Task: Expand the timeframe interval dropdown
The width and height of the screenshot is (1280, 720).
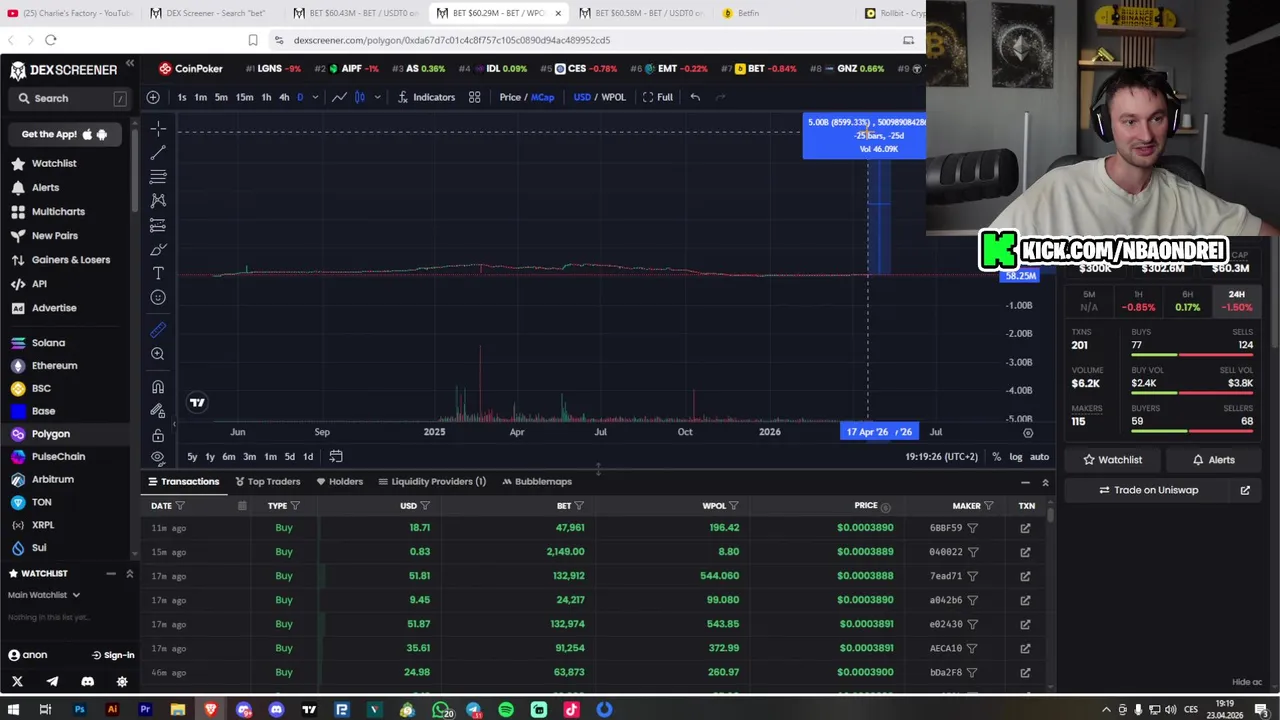Action: tap(315, 97)
